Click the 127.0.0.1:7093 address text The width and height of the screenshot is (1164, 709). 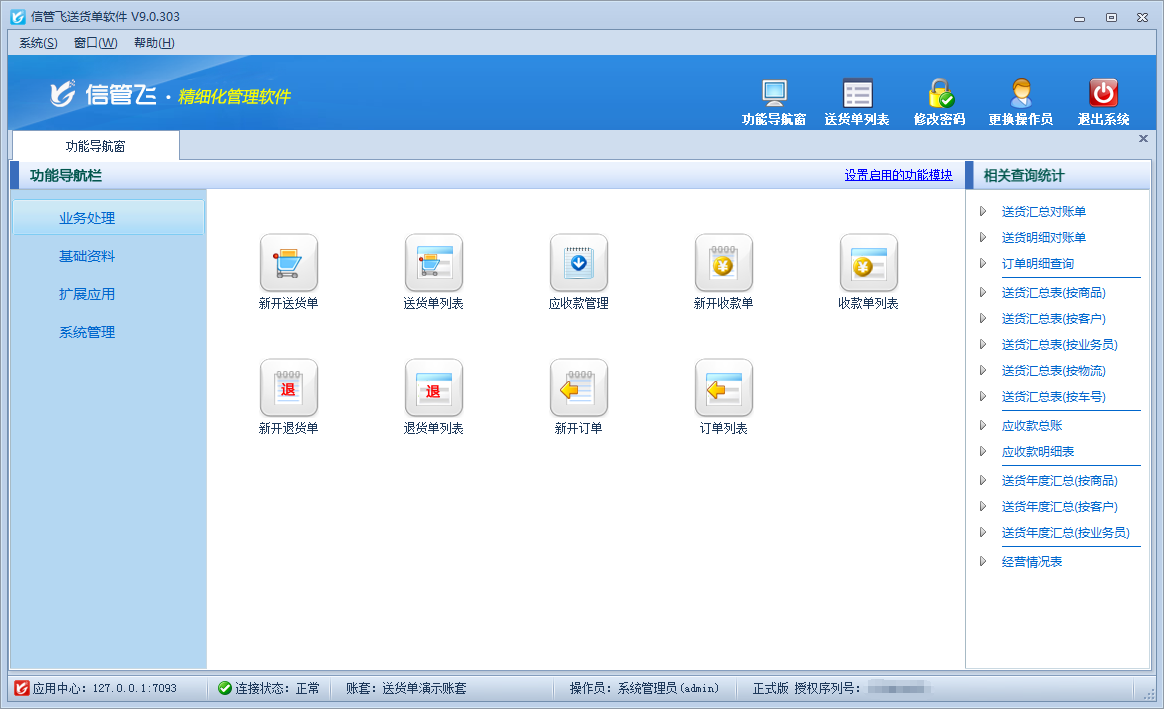click(134, 688)
